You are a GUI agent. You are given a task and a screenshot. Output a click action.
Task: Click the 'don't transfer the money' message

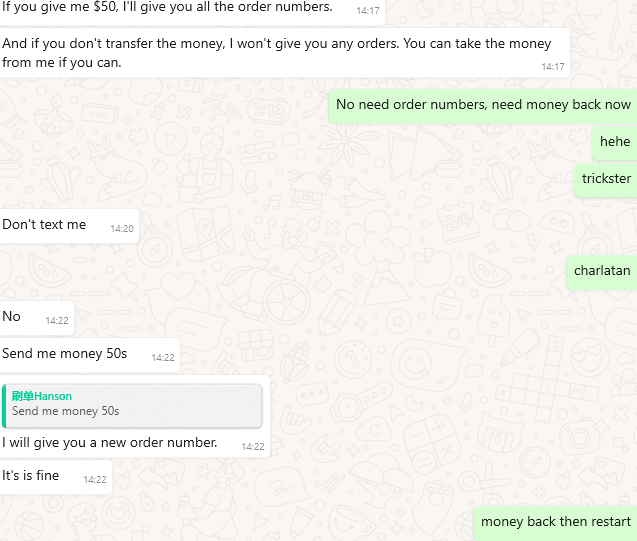coord(284,53)
